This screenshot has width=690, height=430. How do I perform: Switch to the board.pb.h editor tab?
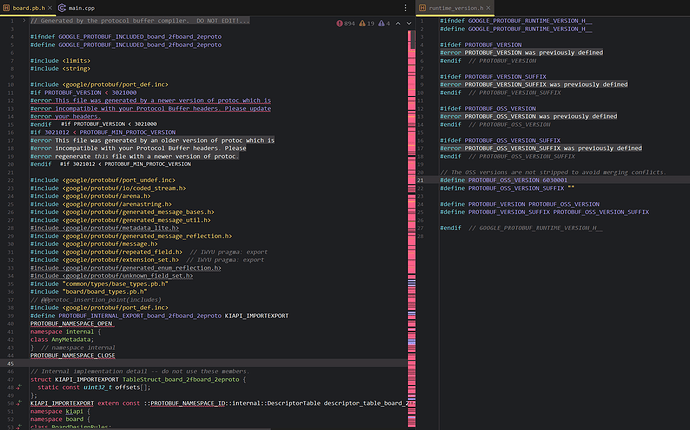(x=28, y=8)
